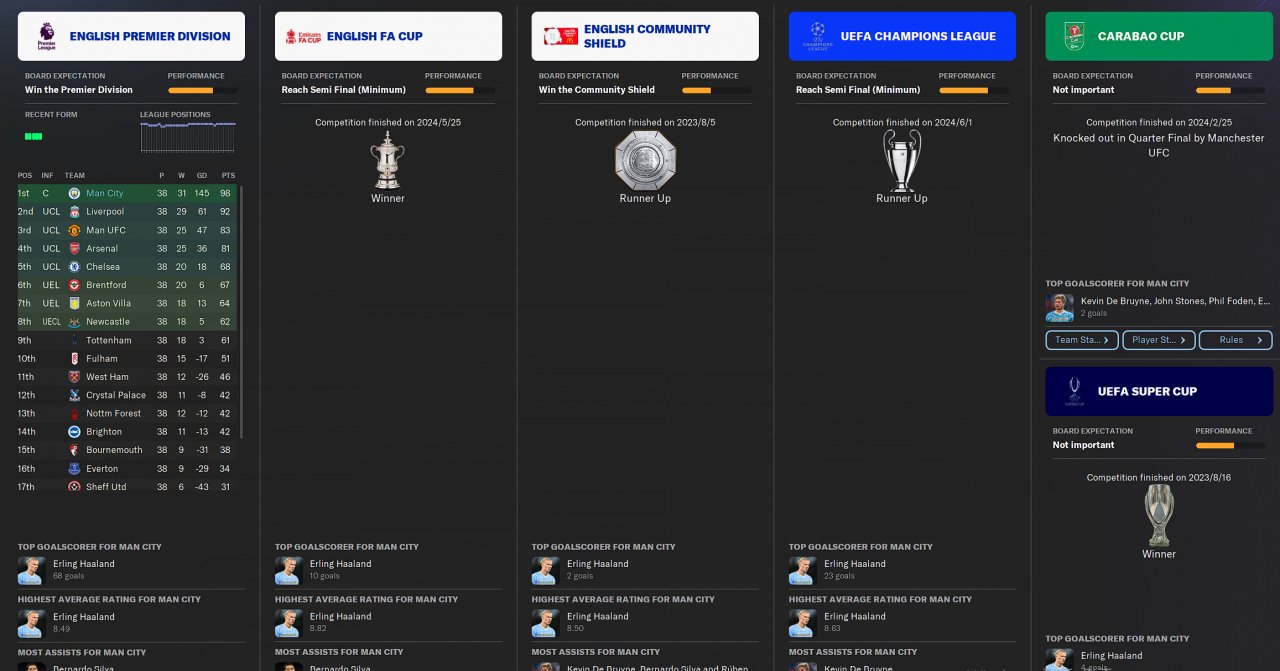
Task: Open the Carabao Cup header
Action: (x=1159, y=36)
